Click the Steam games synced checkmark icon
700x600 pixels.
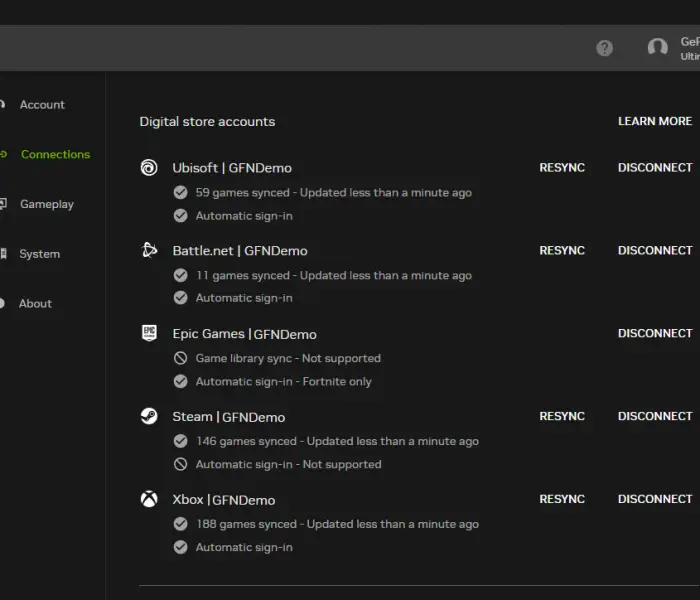click(180, 441)
